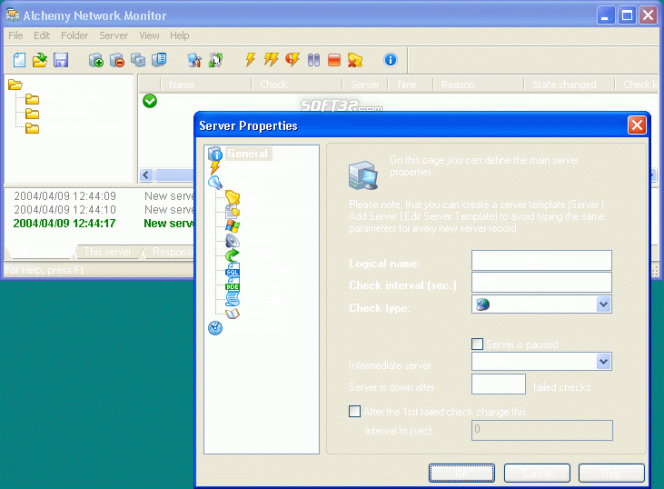Viewport: 664px width, 489px height.
Task: Click the Check column header
Action: [x=297, y=85]
